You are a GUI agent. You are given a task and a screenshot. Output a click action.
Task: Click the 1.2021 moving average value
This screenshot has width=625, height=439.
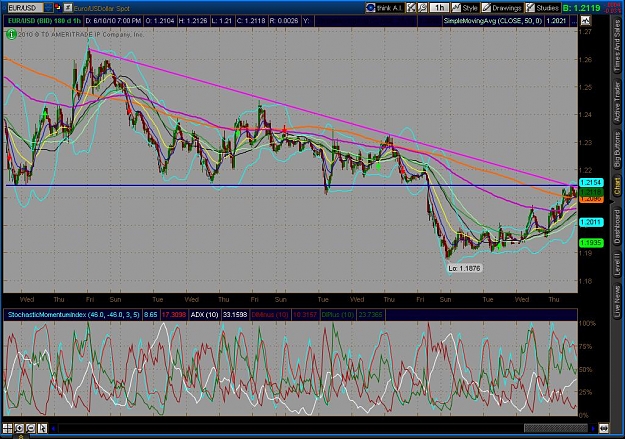coord(556,21)
